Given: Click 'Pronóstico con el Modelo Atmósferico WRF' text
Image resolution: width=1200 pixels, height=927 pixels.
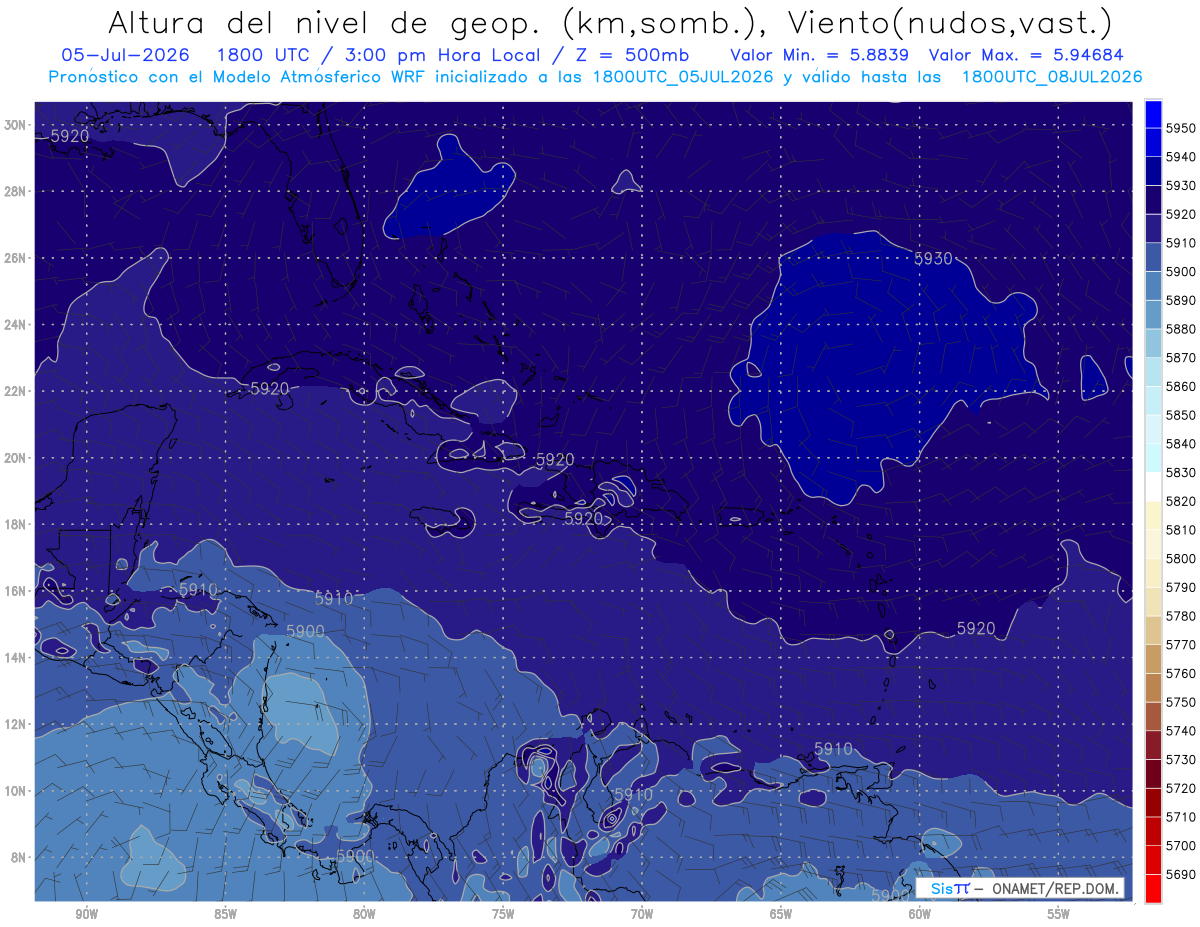Looking at the screenshot, I should pyautogui.click(x=238, y=76).
